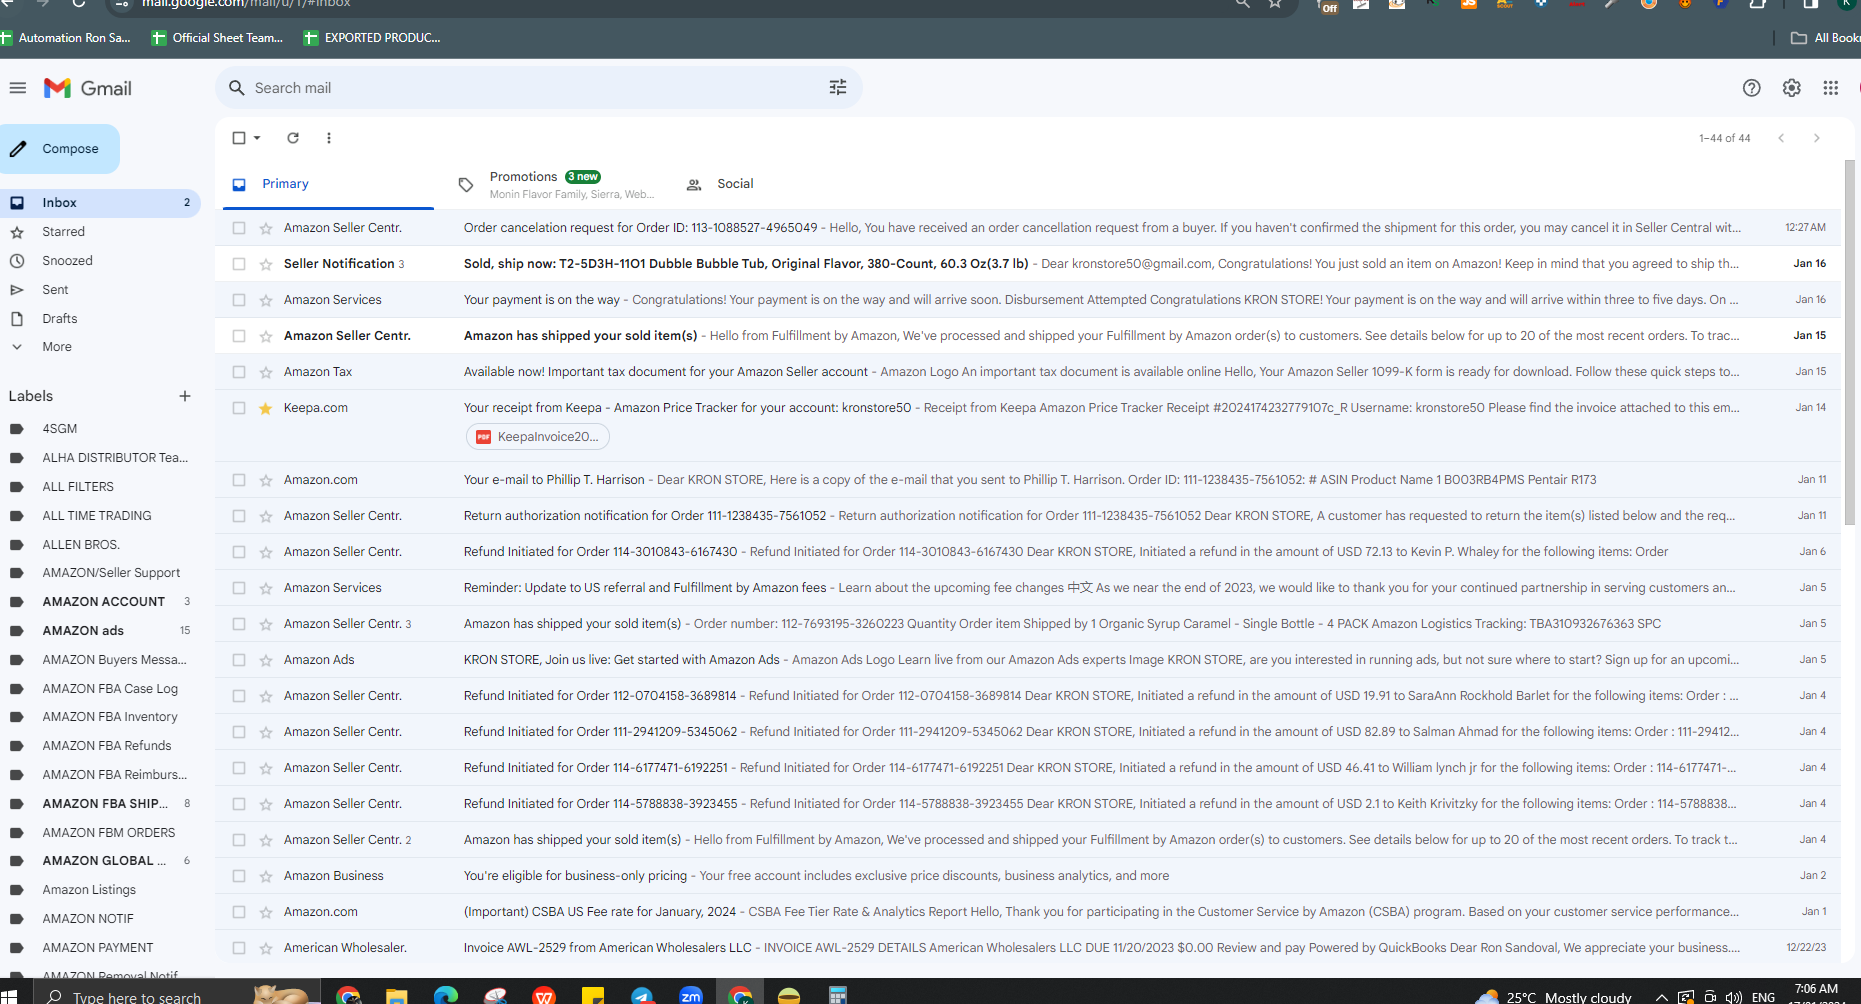
Task: Show hidden system tray icons
Action: tap(1662, 997)
